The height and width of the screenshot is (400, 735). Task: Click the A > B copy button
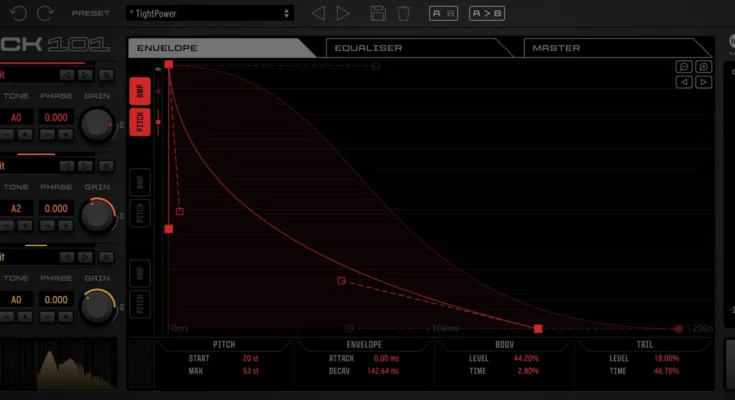pyautogui.click(x=488, y=13)
